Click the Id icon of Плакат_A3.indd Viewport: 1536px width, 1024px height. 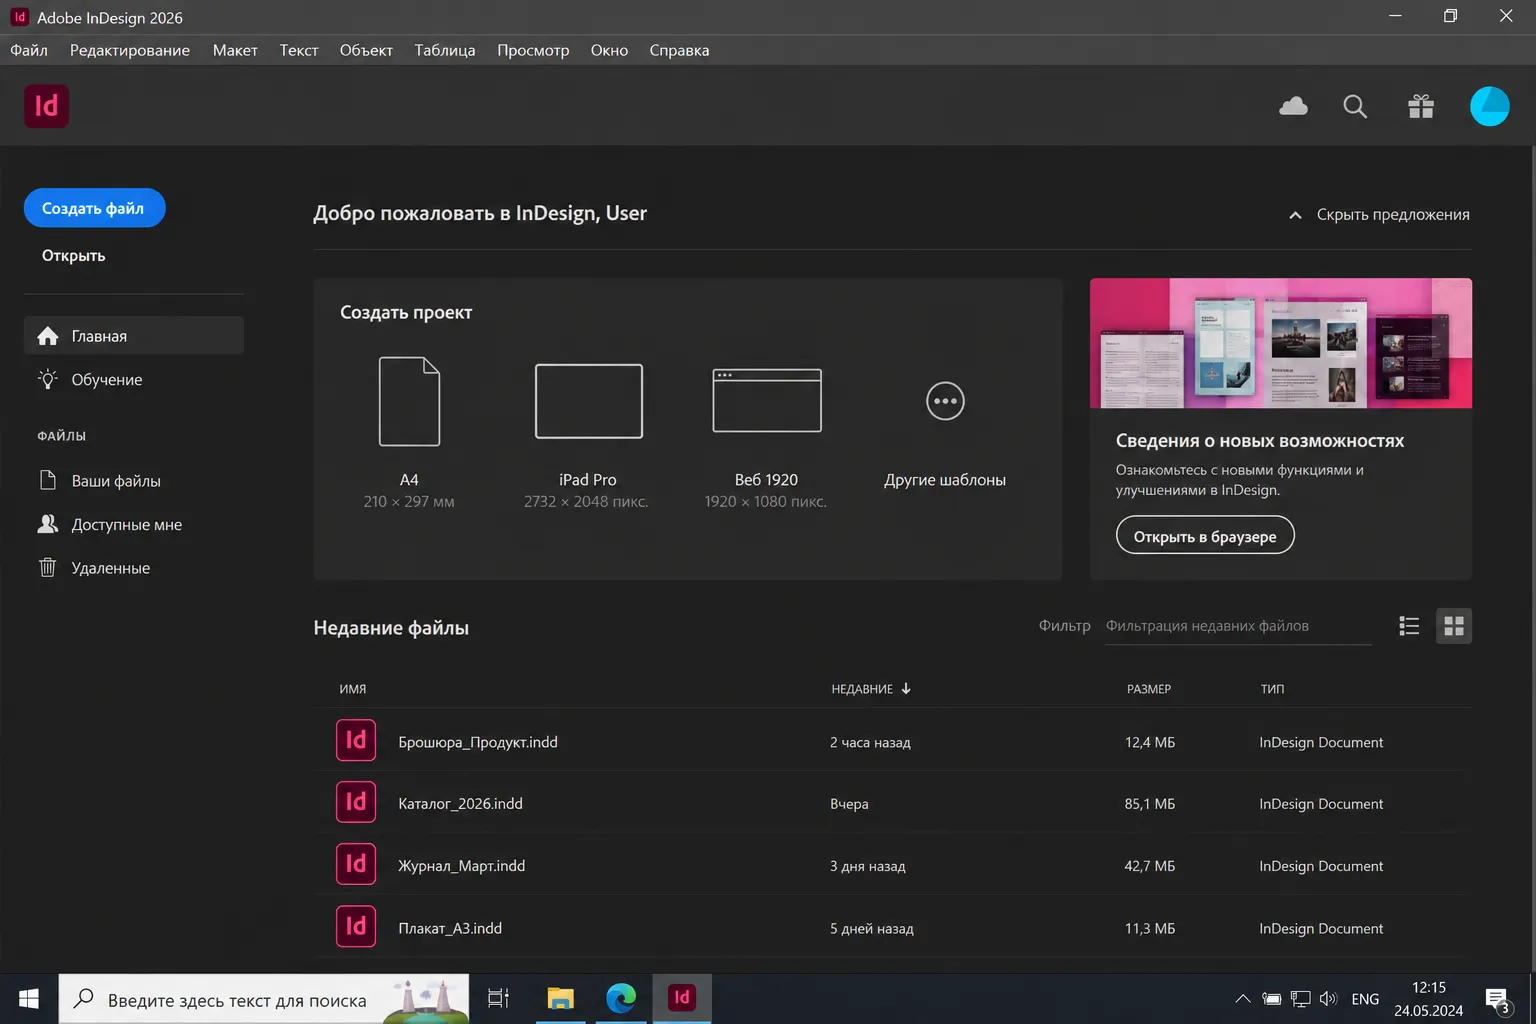(356, 926)
